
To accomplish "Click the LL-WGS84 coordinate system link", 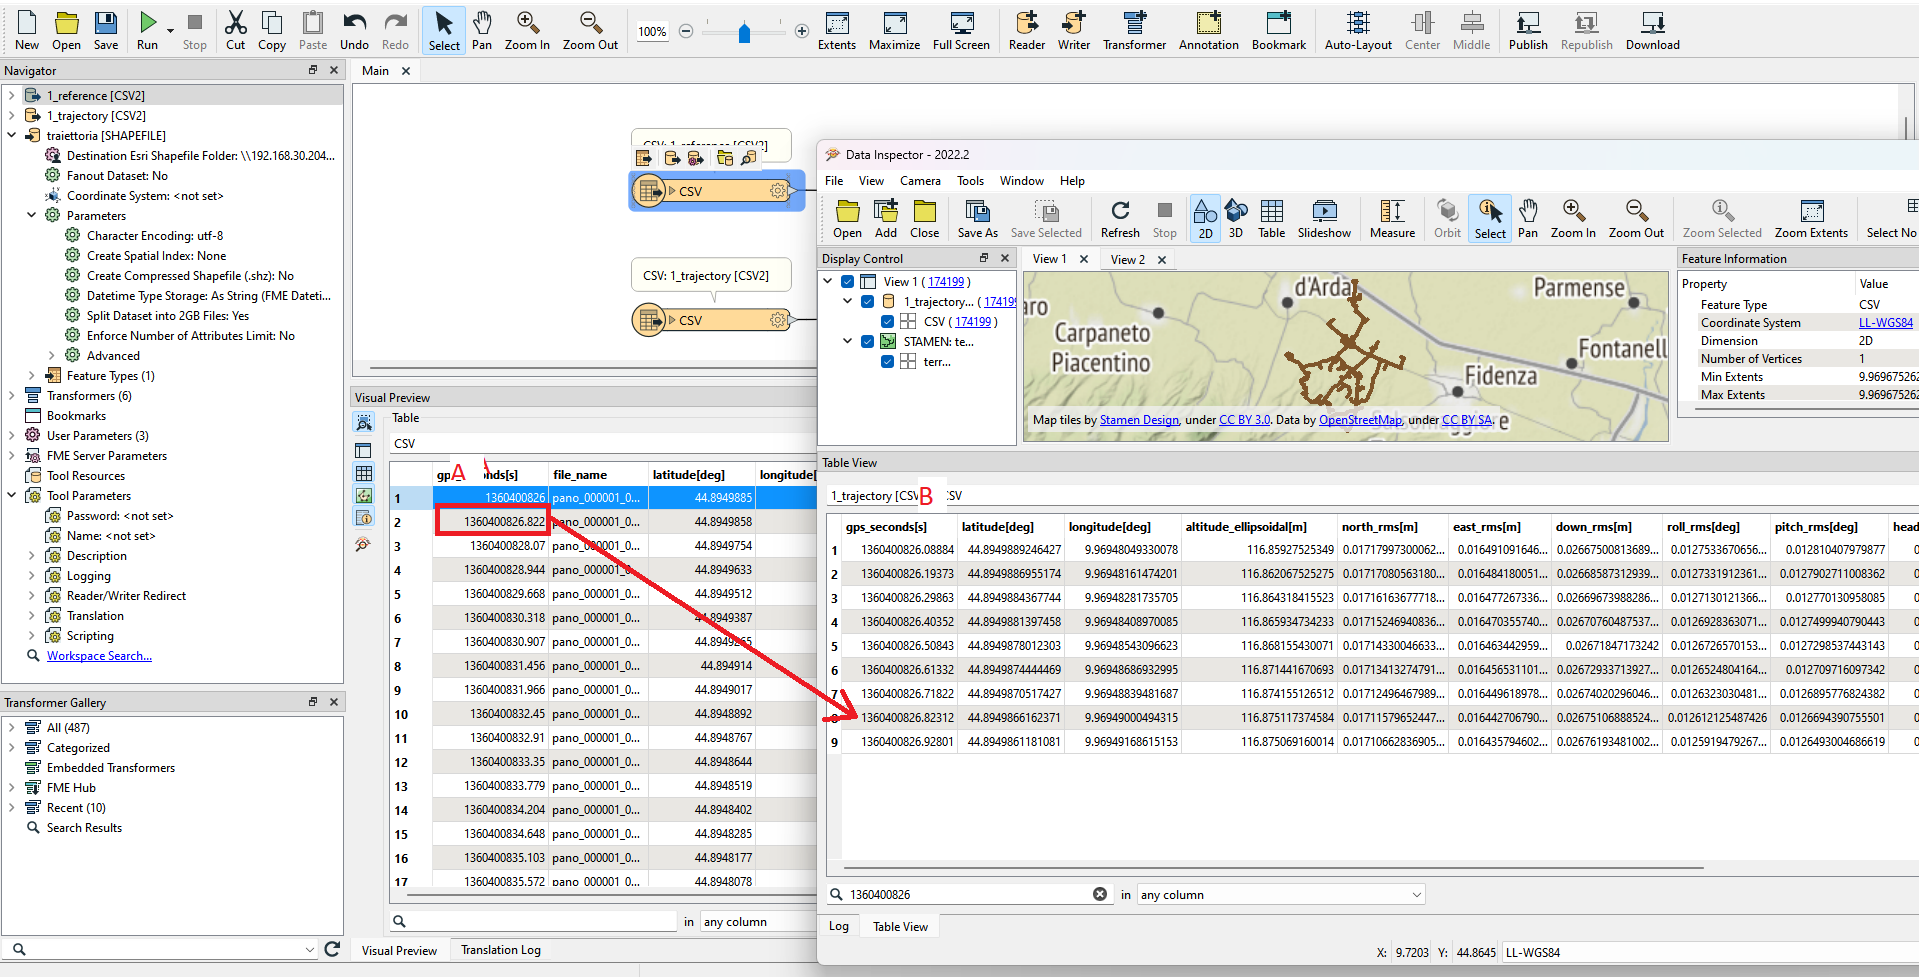I will (1885, 323).
